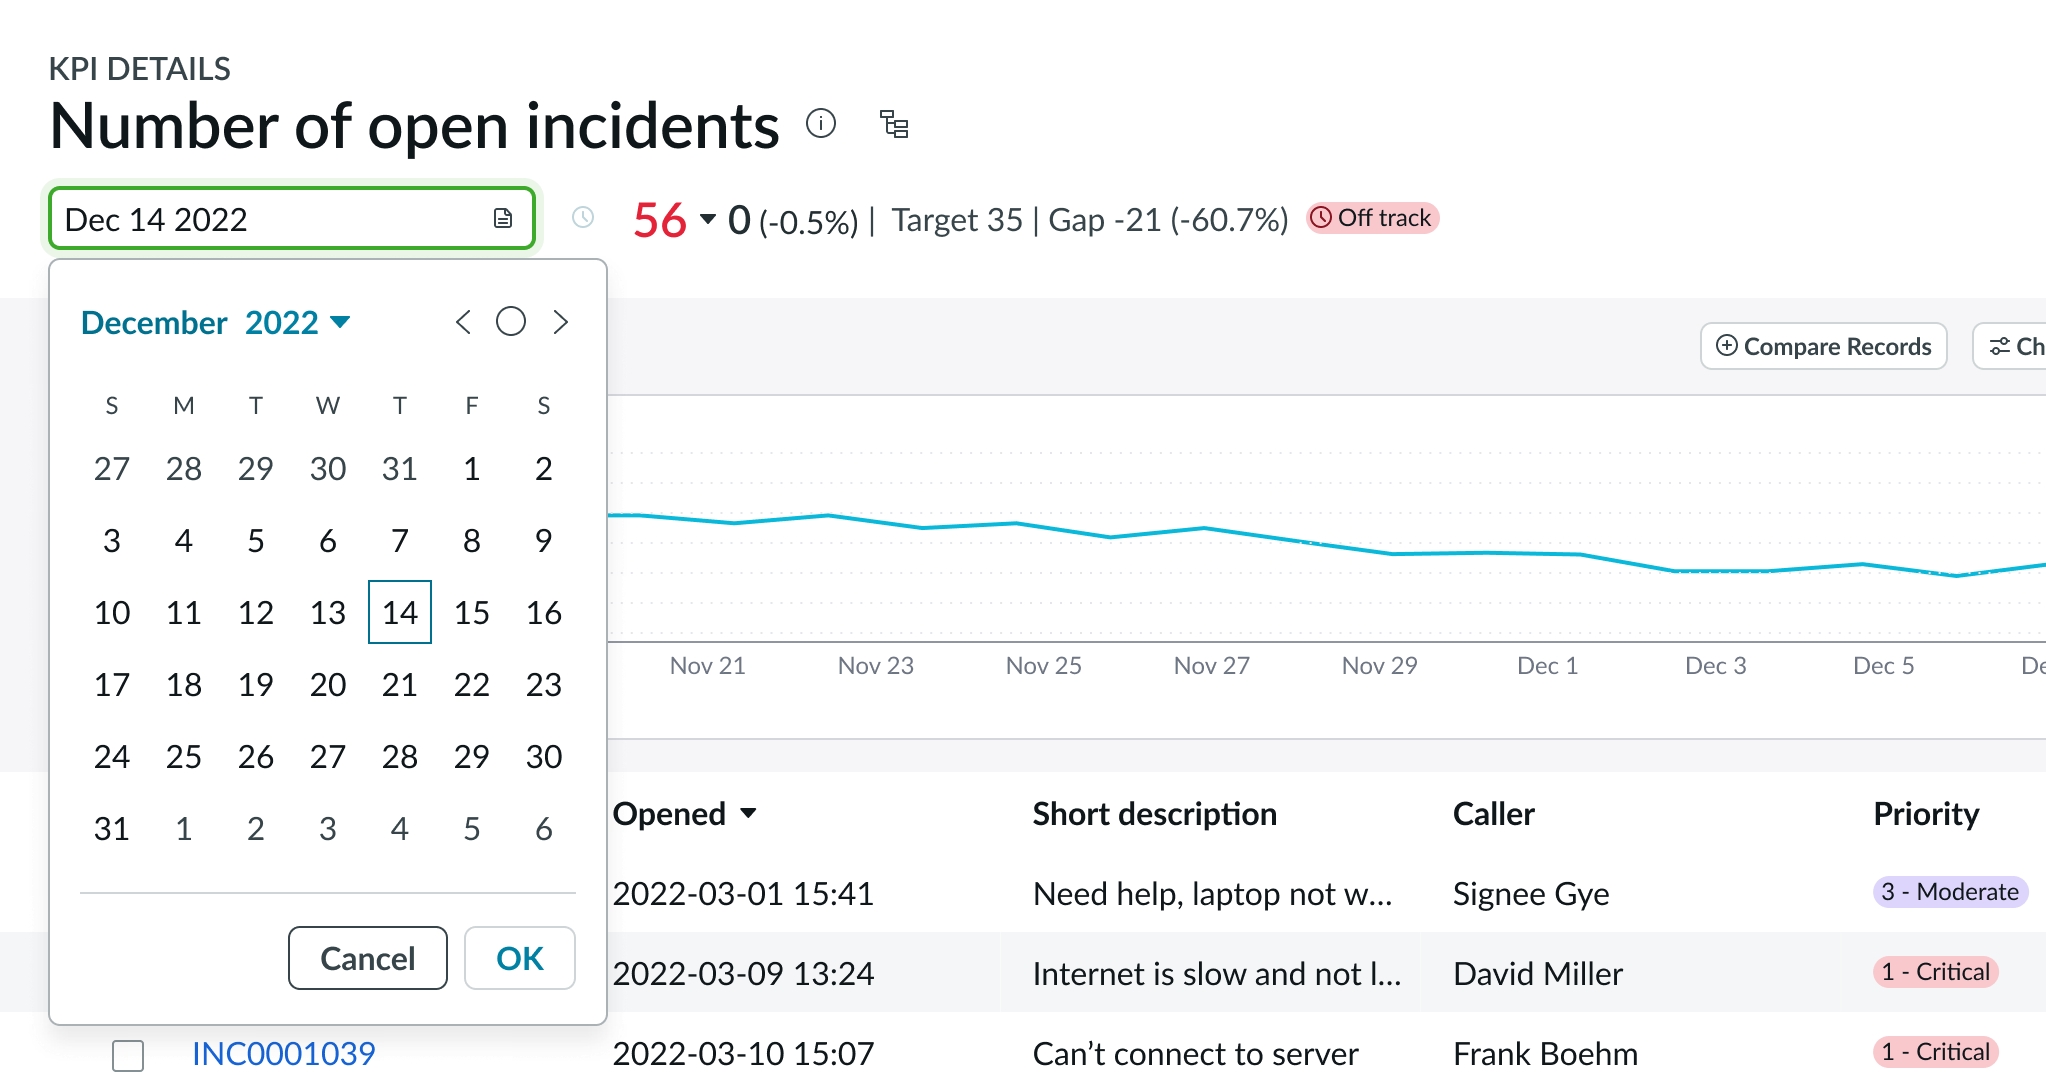Image resolution: width=2046 pixels, height=1072 pixels.
Task: Check the checkbox for incident INC0001039
Action: tap(128, 1053)
